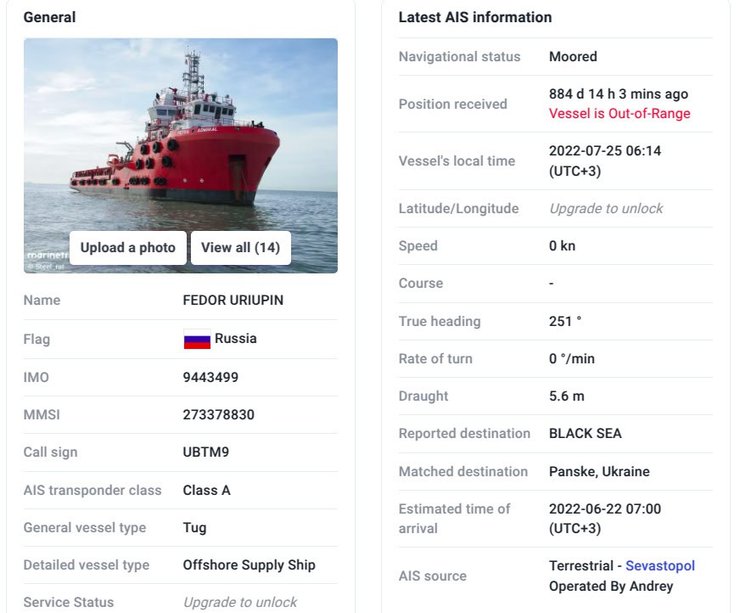Click the Russia flag icon
Image resolution: width=740 pixels, height=613 pixels.
[197, 340]
